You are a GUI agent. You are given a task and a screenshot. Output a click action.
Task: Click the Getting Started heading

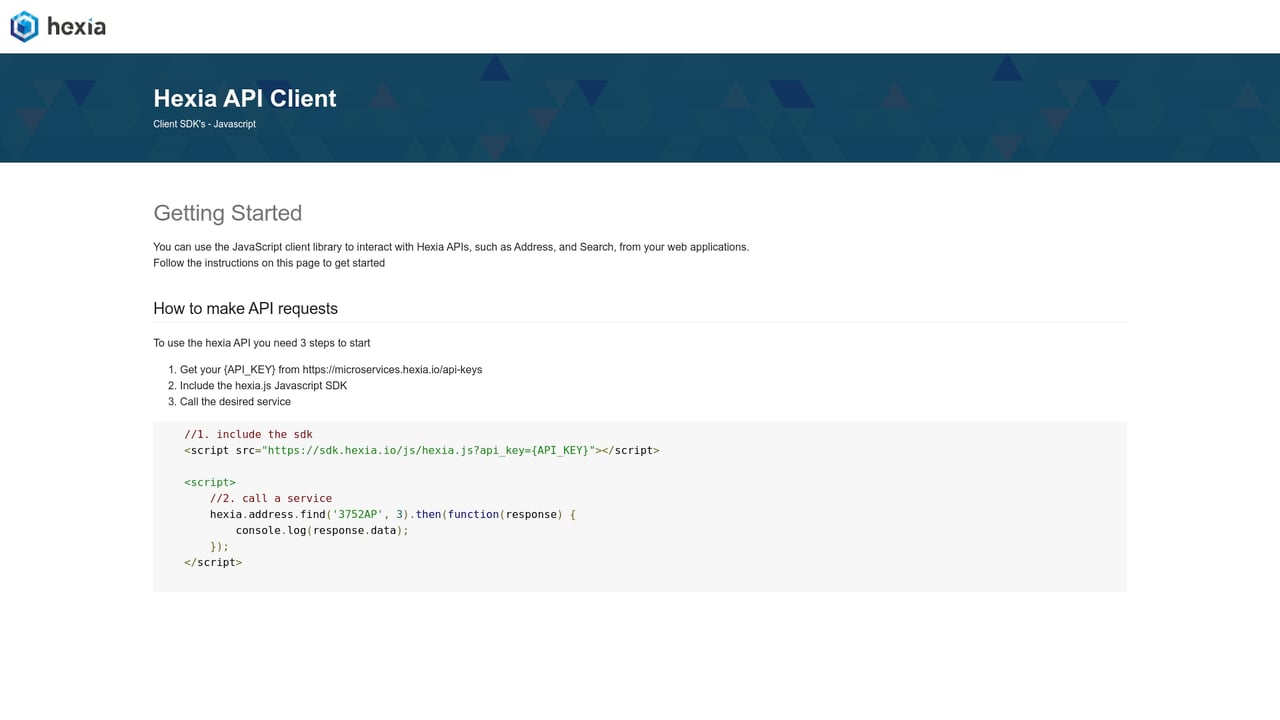click(227, 213)
